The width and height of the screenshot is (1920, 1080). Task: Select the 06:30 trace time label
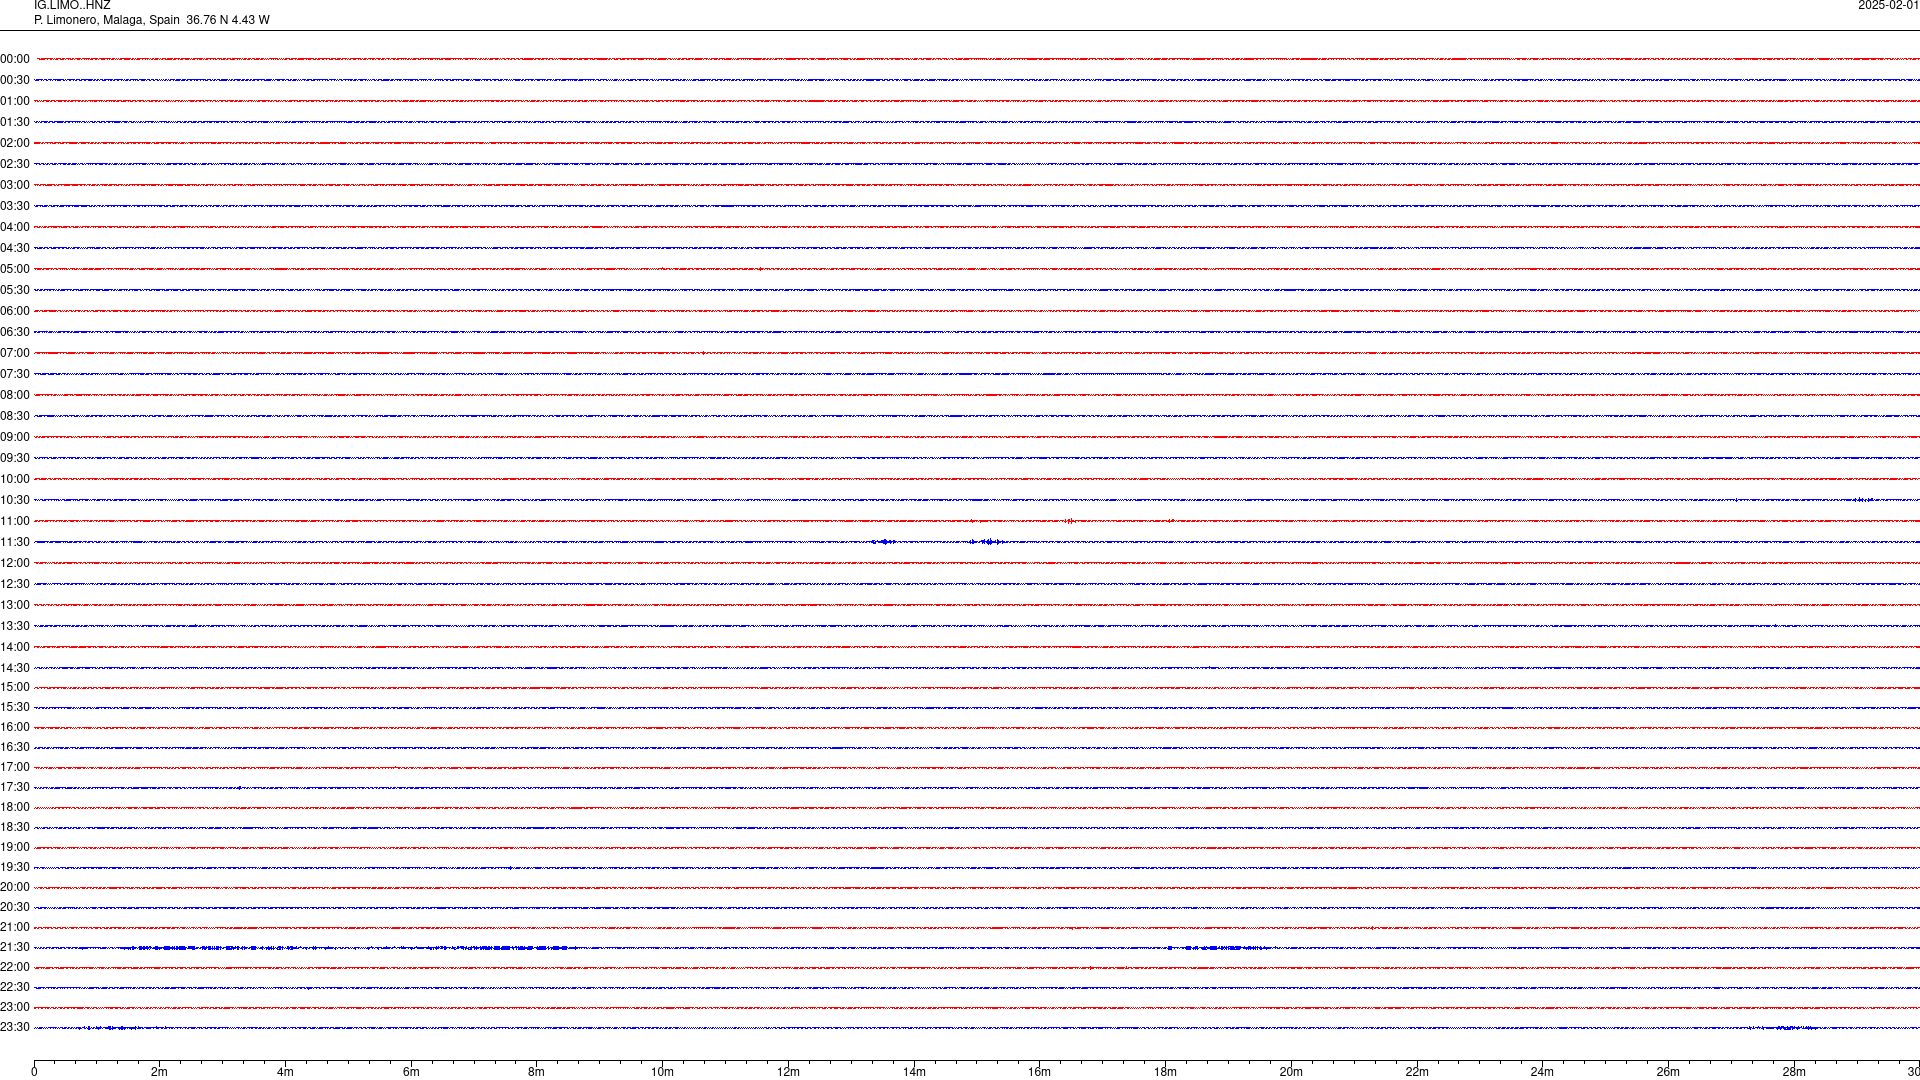coord(15,332)
